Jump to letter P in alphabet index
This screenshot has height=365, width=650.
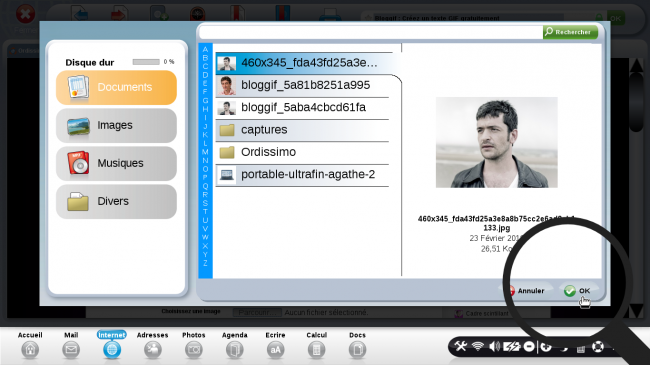205,178
